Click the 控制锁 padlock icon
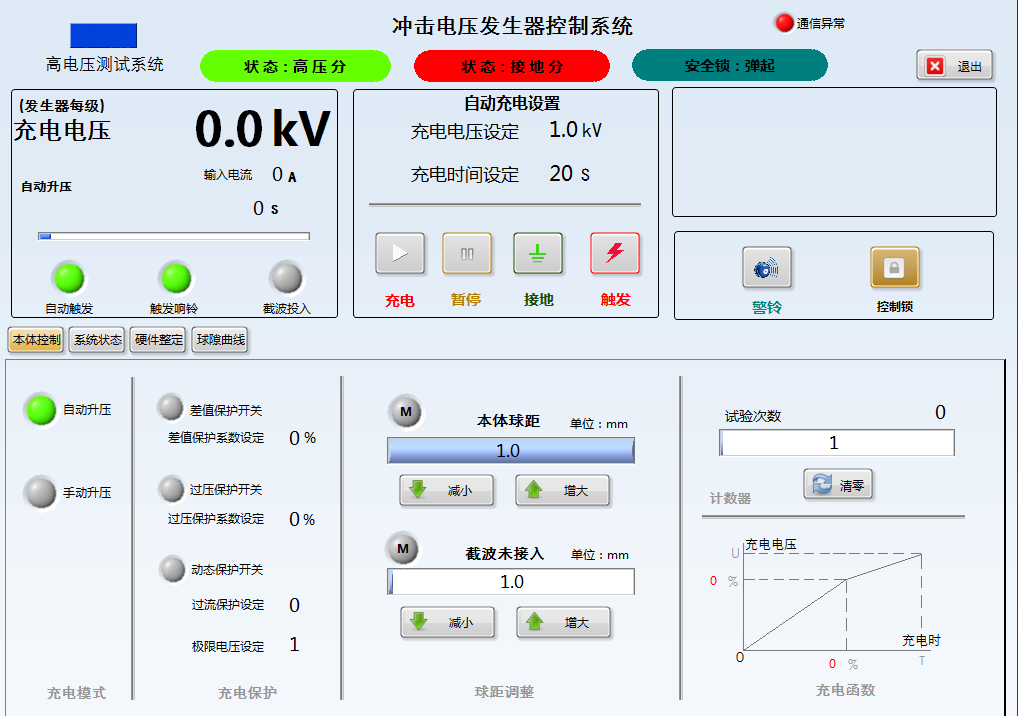Viewport: 1018px width, 716px height. (x=894, y=268)
